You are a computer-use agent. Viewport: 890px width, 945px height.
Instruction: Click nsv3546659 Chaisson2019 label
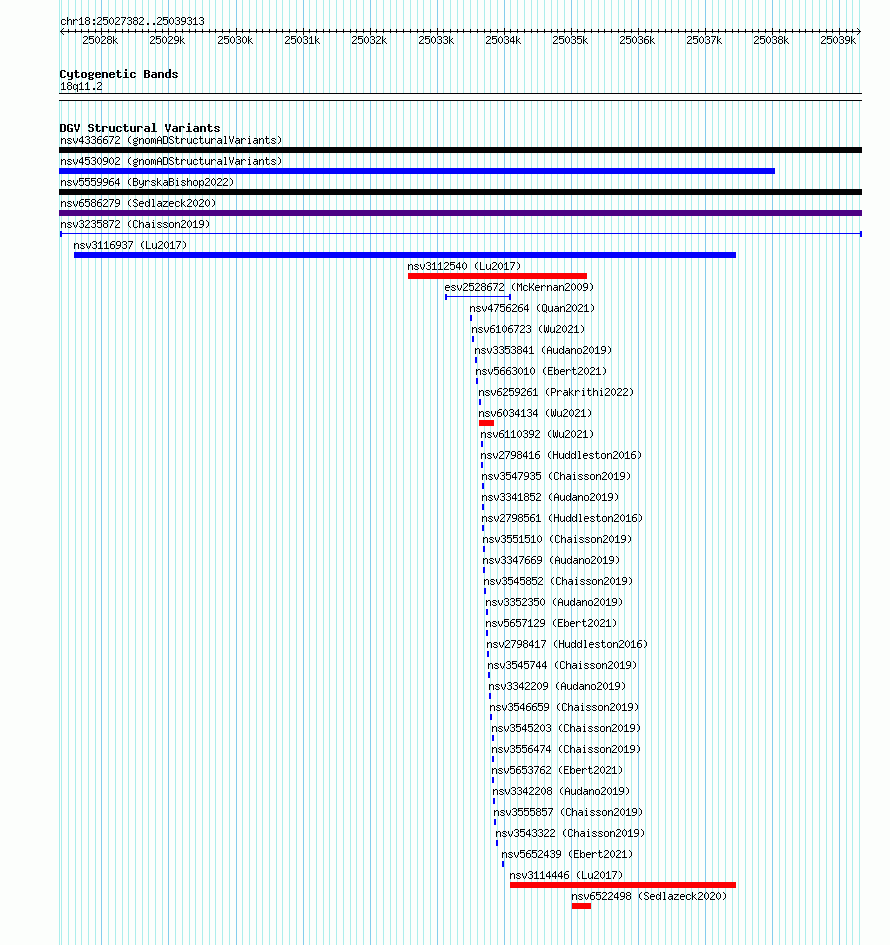click(564, 709)
